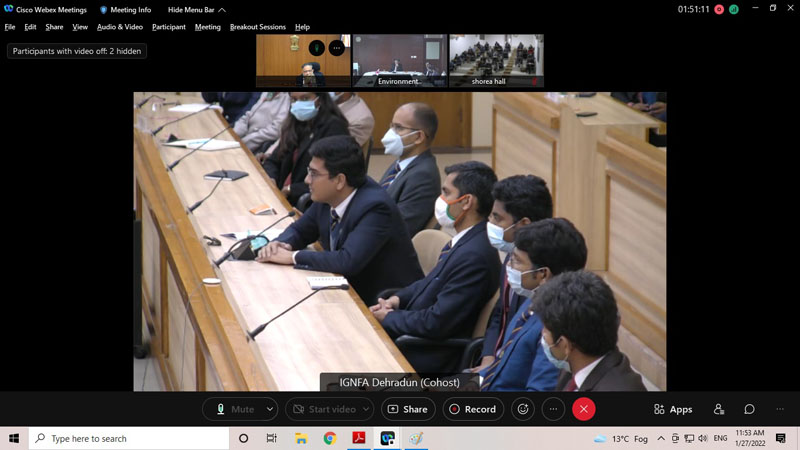
Task: Open panel options at bottom right
Action: point(779,409)
